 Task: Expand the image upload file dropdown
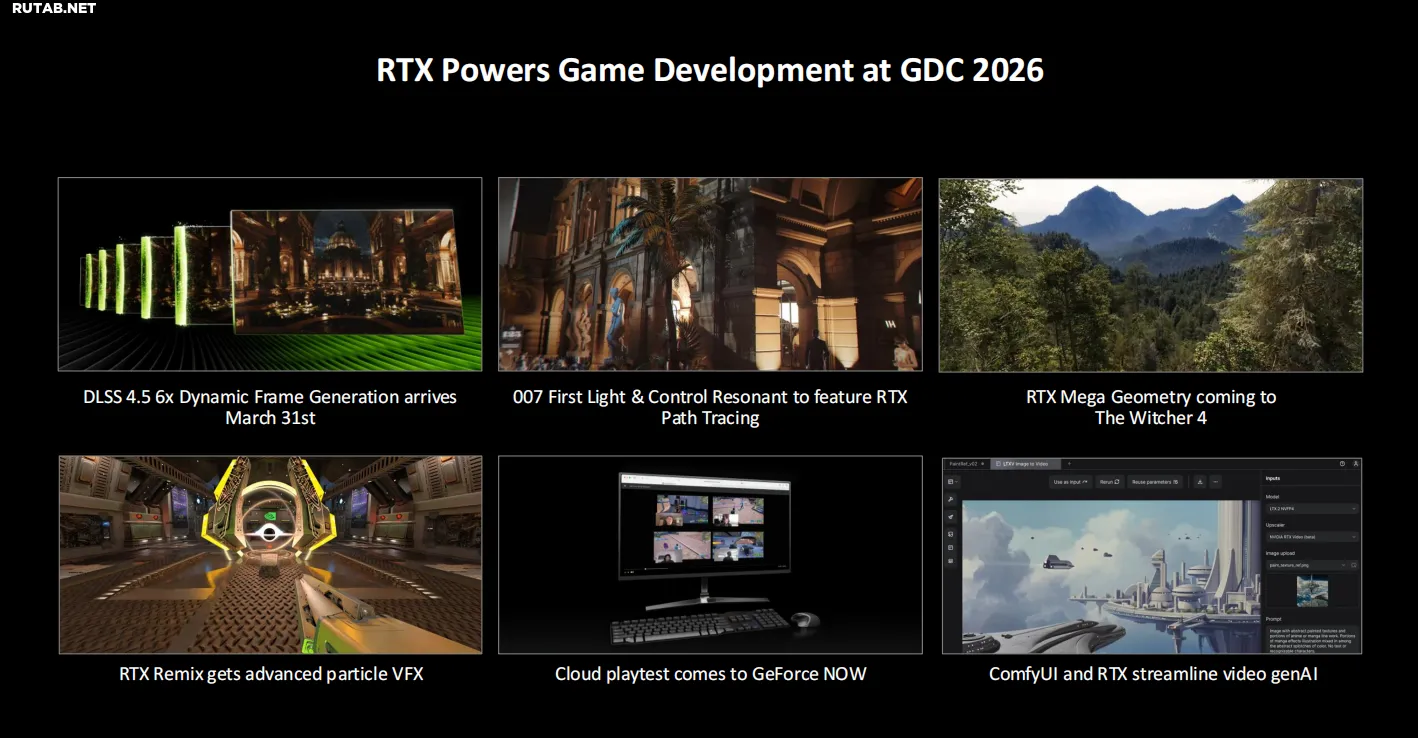coord(1305,565)
